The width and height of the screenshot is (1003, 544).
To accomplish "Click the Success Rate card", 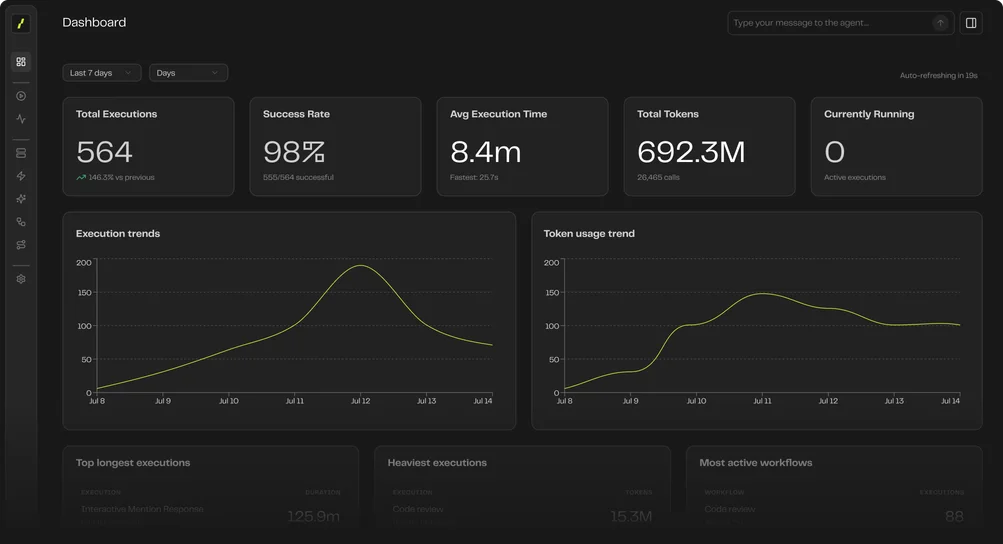I will tap(335, 147).
